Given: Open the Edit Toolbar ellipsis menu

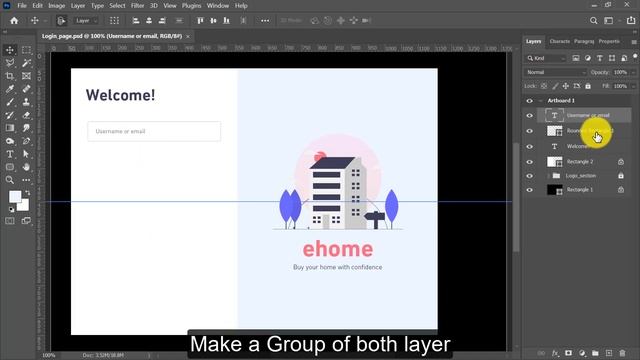Looking at the screenshot, I should coord(26,180).
